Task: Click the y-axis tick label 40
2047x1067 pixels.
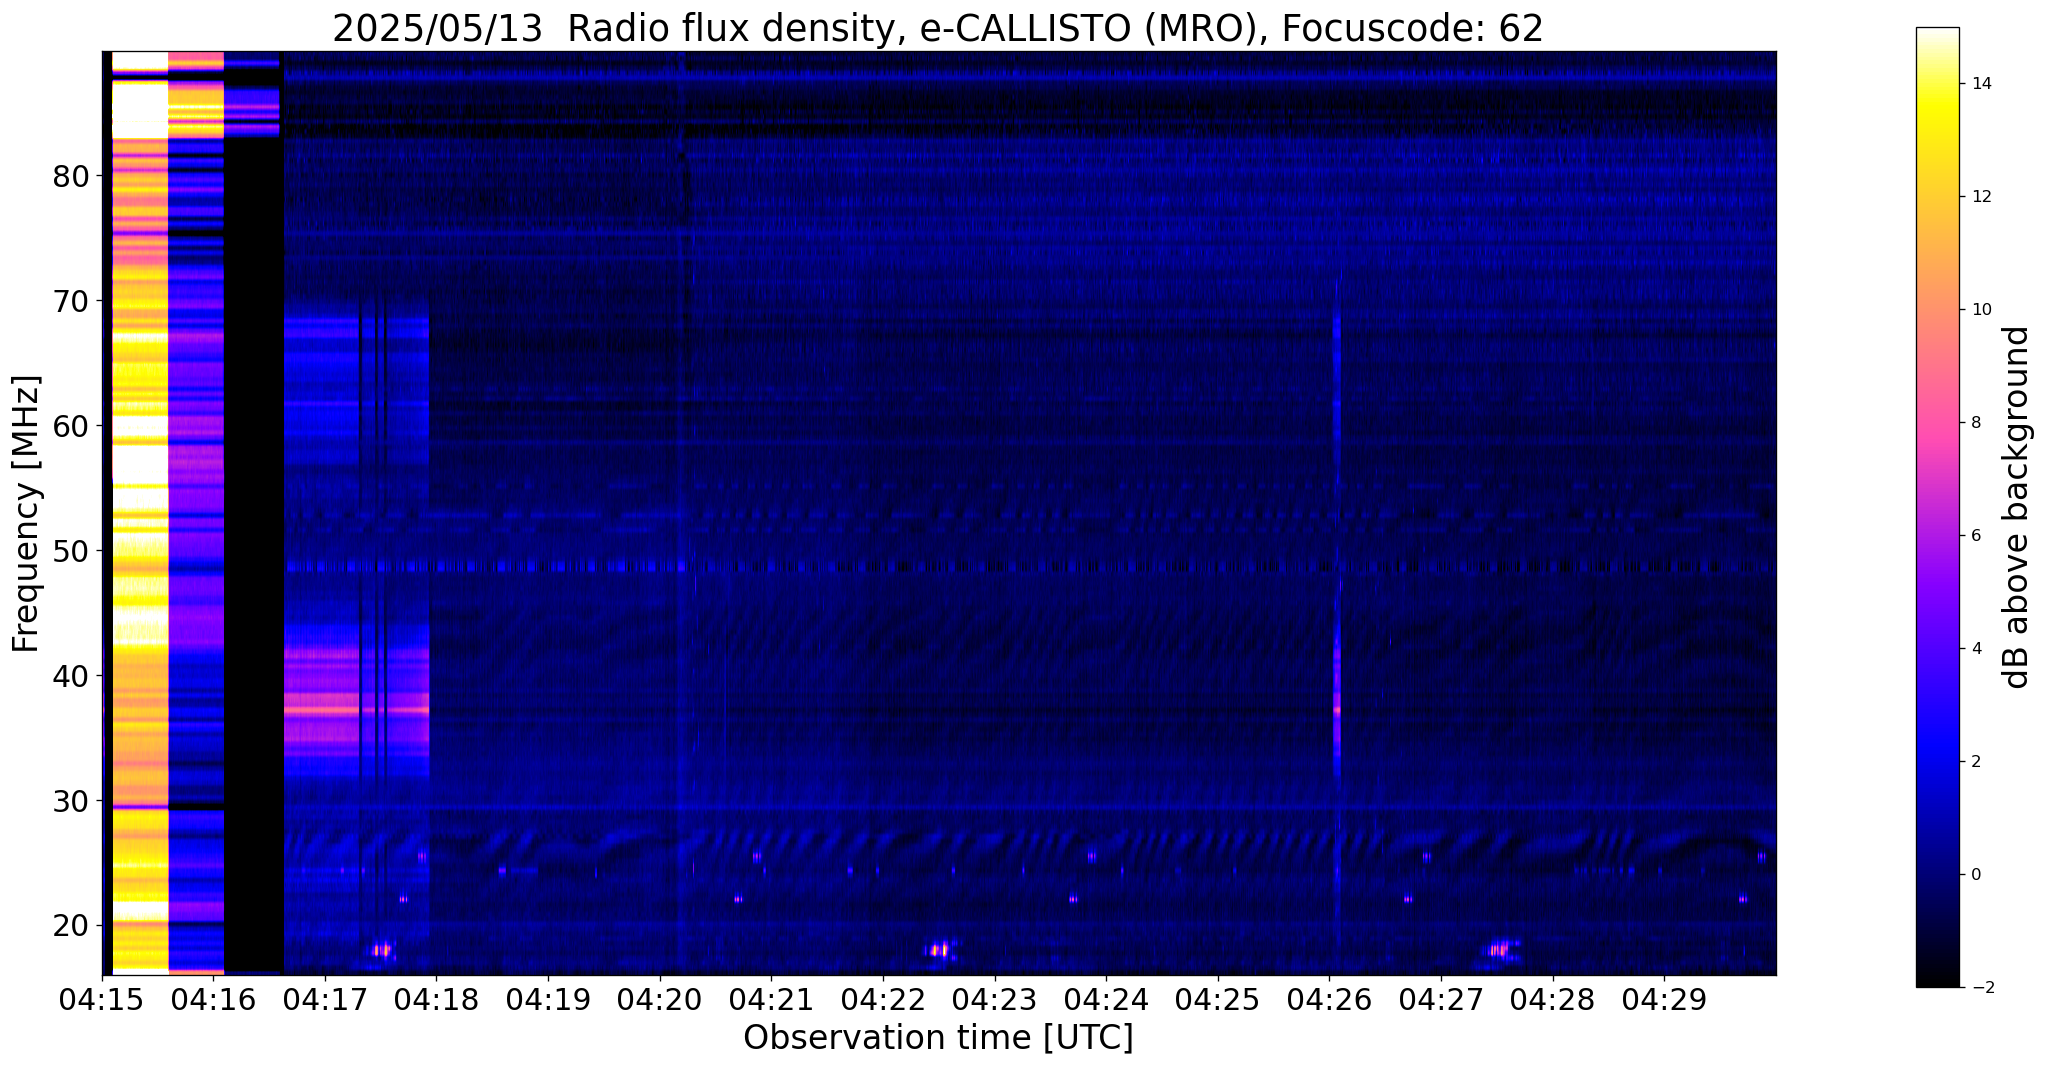Action: (x=70, y=677)
